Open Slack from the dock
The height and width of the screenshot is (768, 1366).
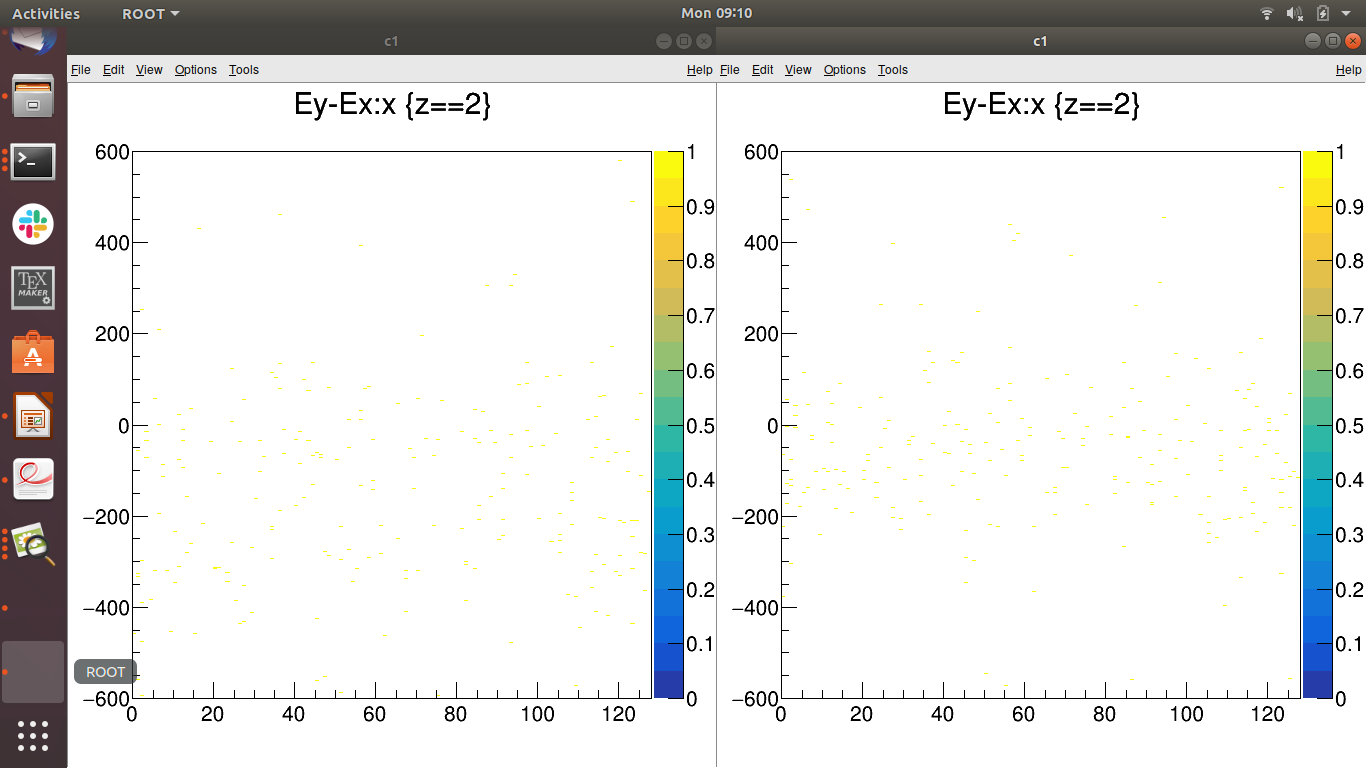[33, 224]
